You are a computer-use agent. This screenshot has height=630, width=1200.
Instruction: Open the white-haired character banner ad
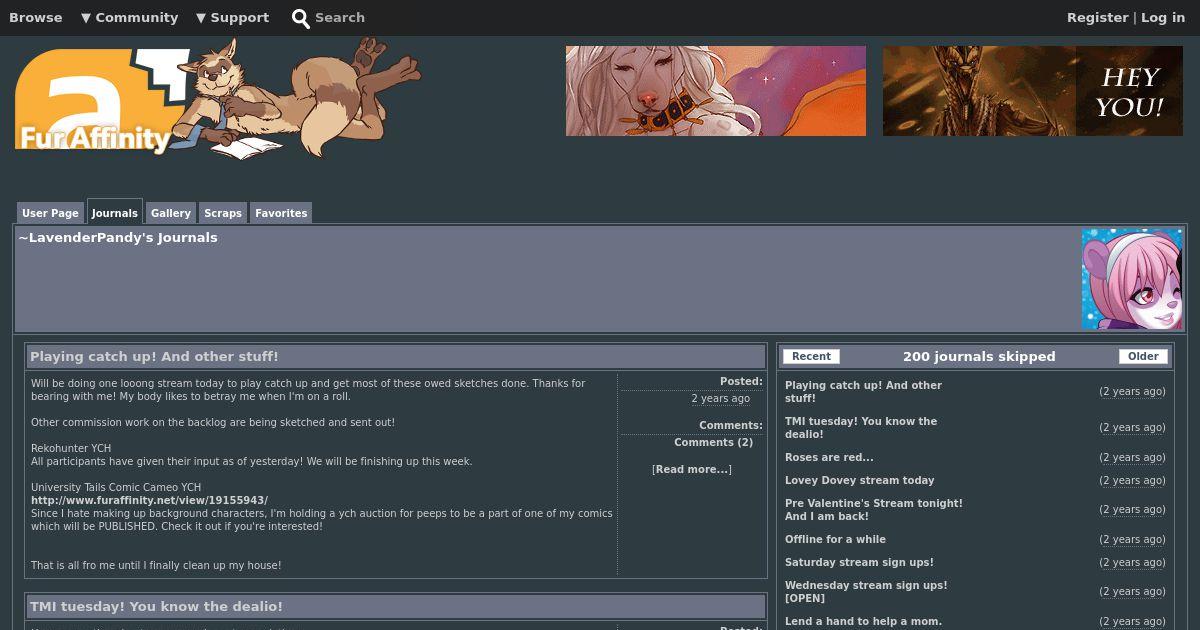point(716,91)
